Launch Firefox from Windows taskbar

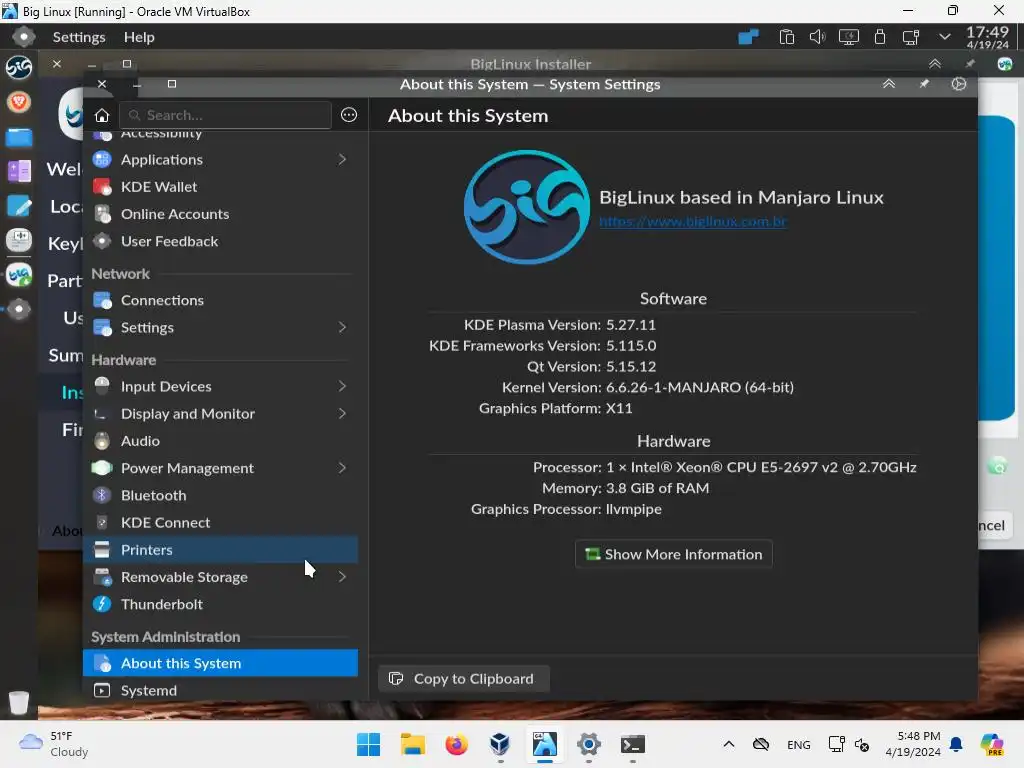coord(456,744)
